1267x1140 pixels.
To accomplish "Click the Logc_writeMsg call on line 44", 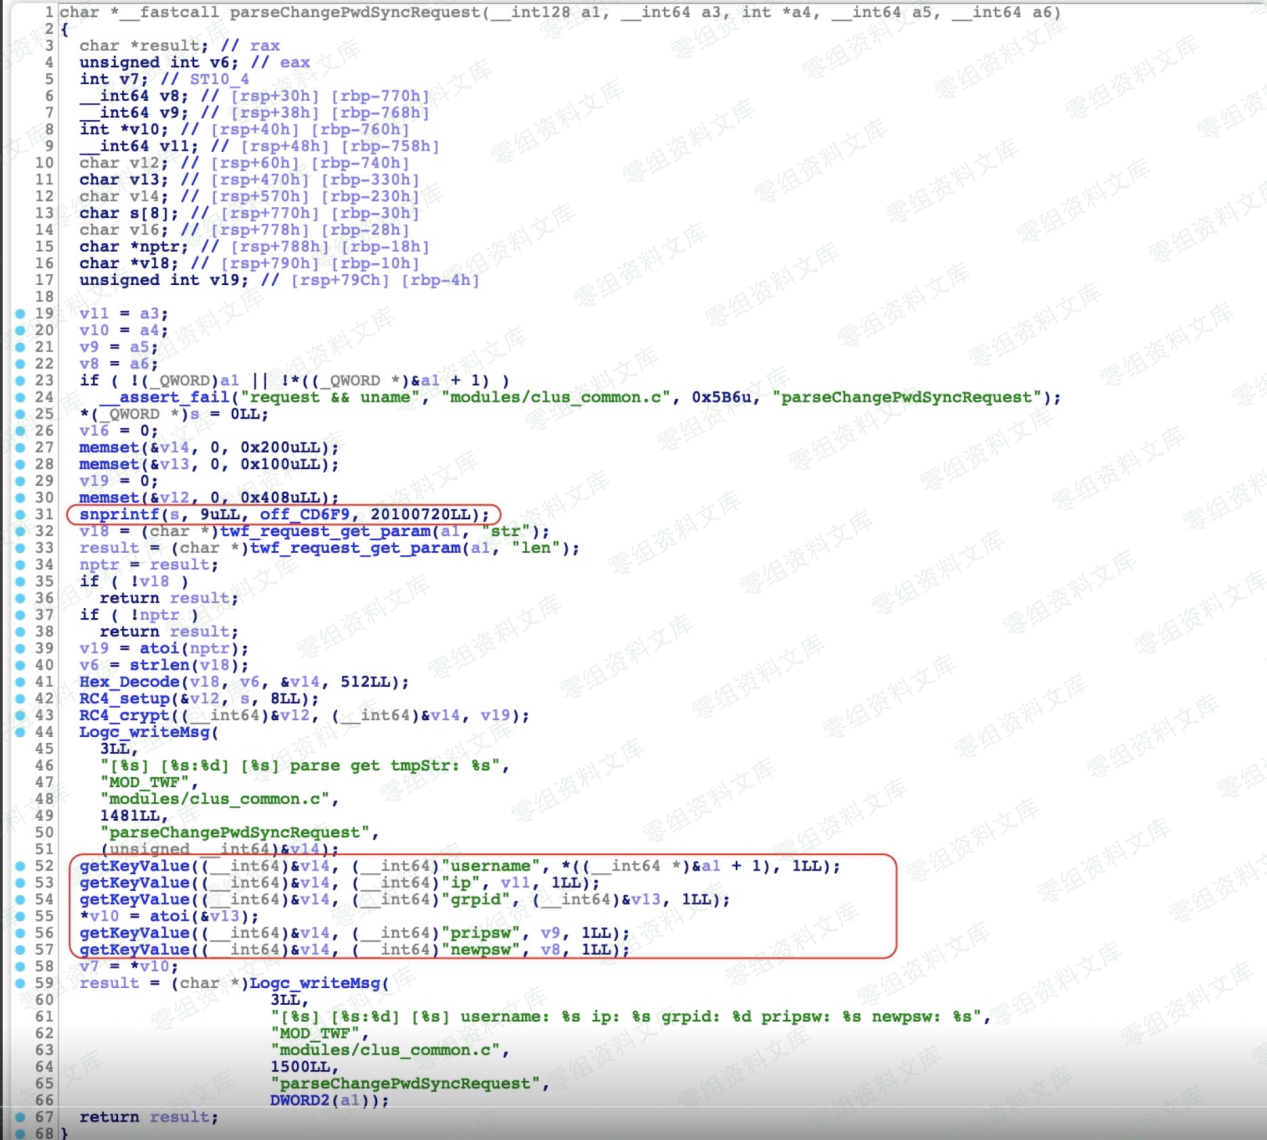I will (144, 731).
